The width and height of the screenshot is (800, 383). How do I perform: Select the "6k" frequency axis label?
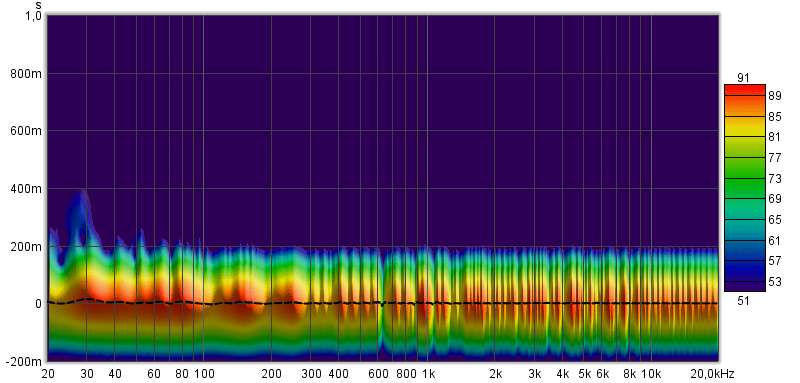click(x=603, y=373)
